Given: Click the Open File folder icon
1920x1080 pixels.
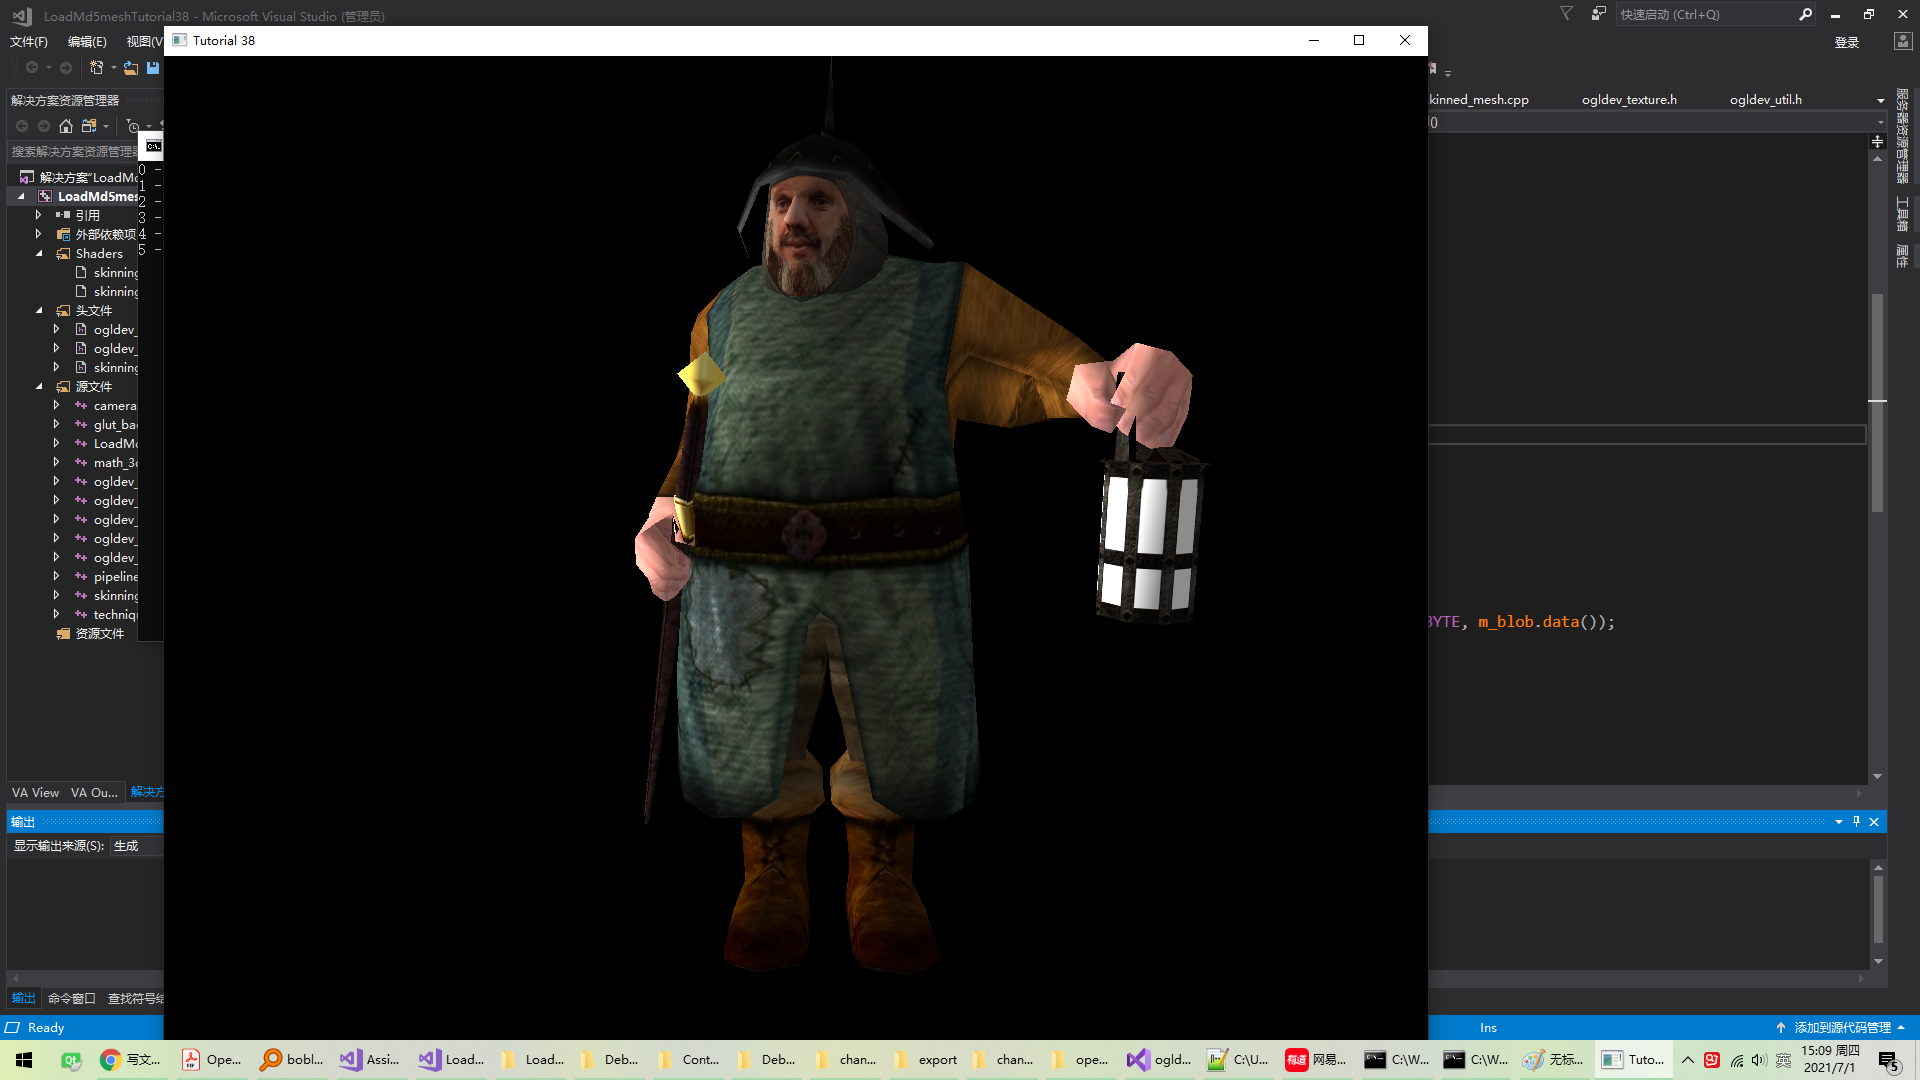Looking at the screenshot, I should pyautogui.click(x=131, y=68).
